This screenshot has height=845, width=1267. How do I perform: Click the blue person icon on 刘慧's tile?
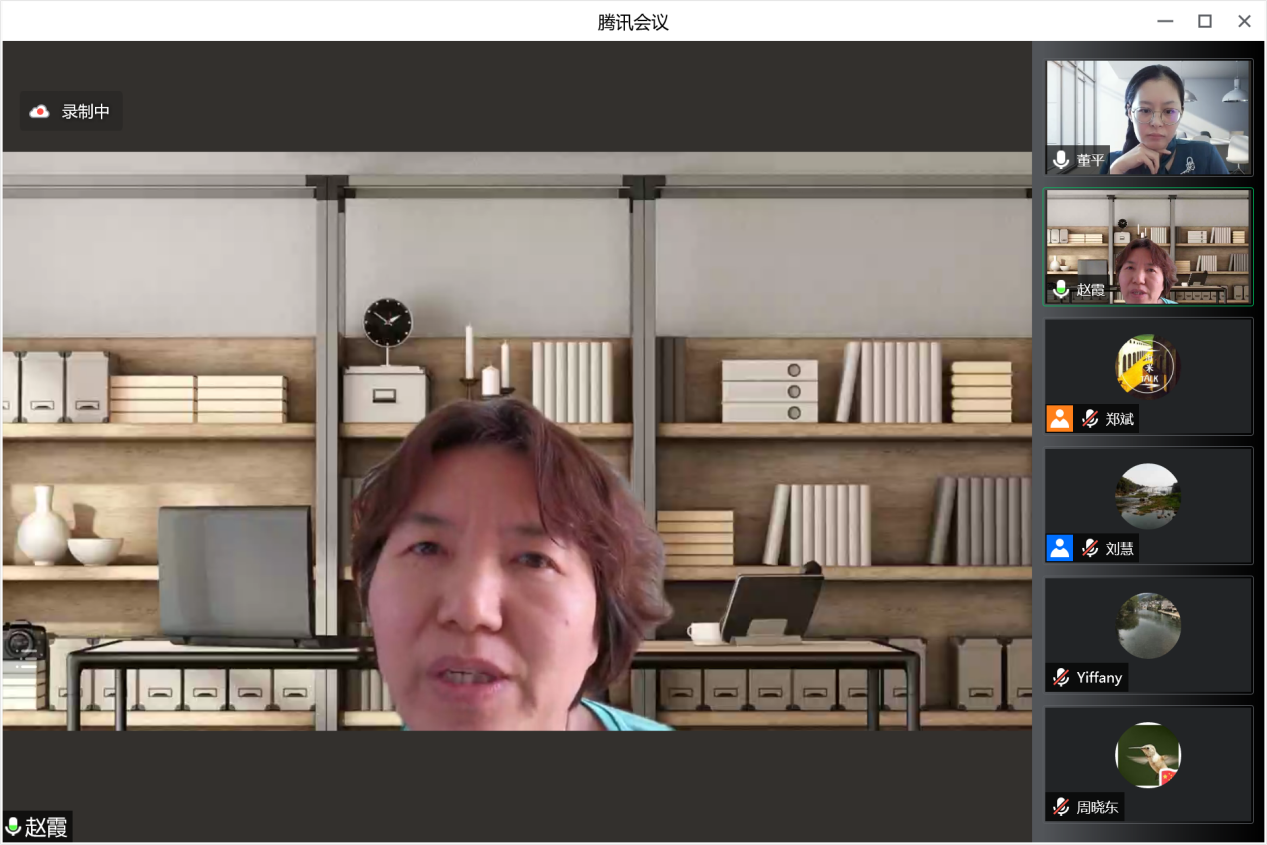tap(1060, 548)
